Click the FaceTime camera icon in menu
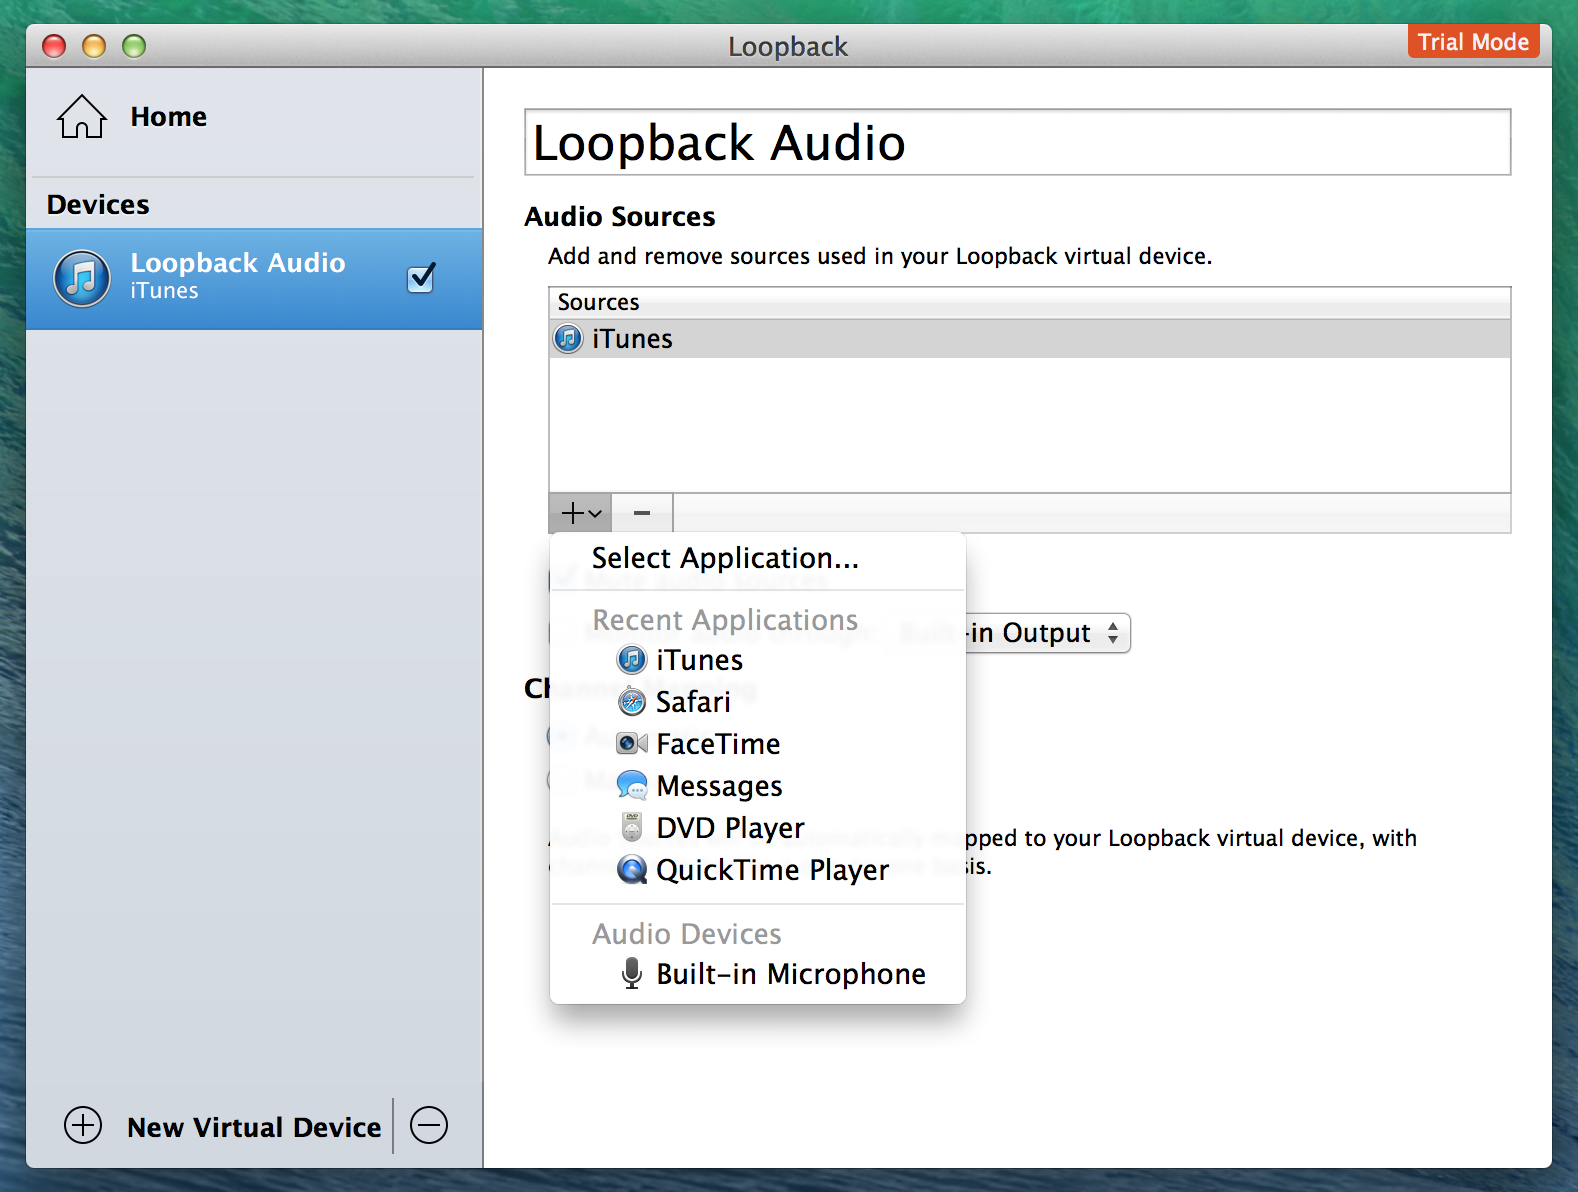The width and height of the screenshot is (1578, 1192). [x=632, y=743]
